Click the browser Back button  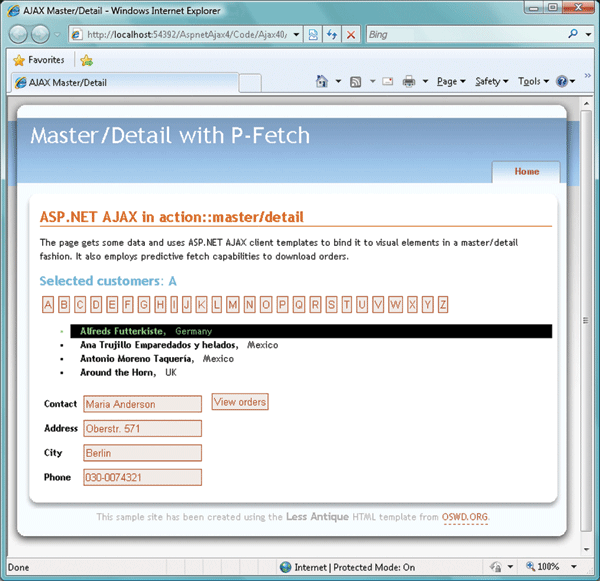[x=18, y=34]
